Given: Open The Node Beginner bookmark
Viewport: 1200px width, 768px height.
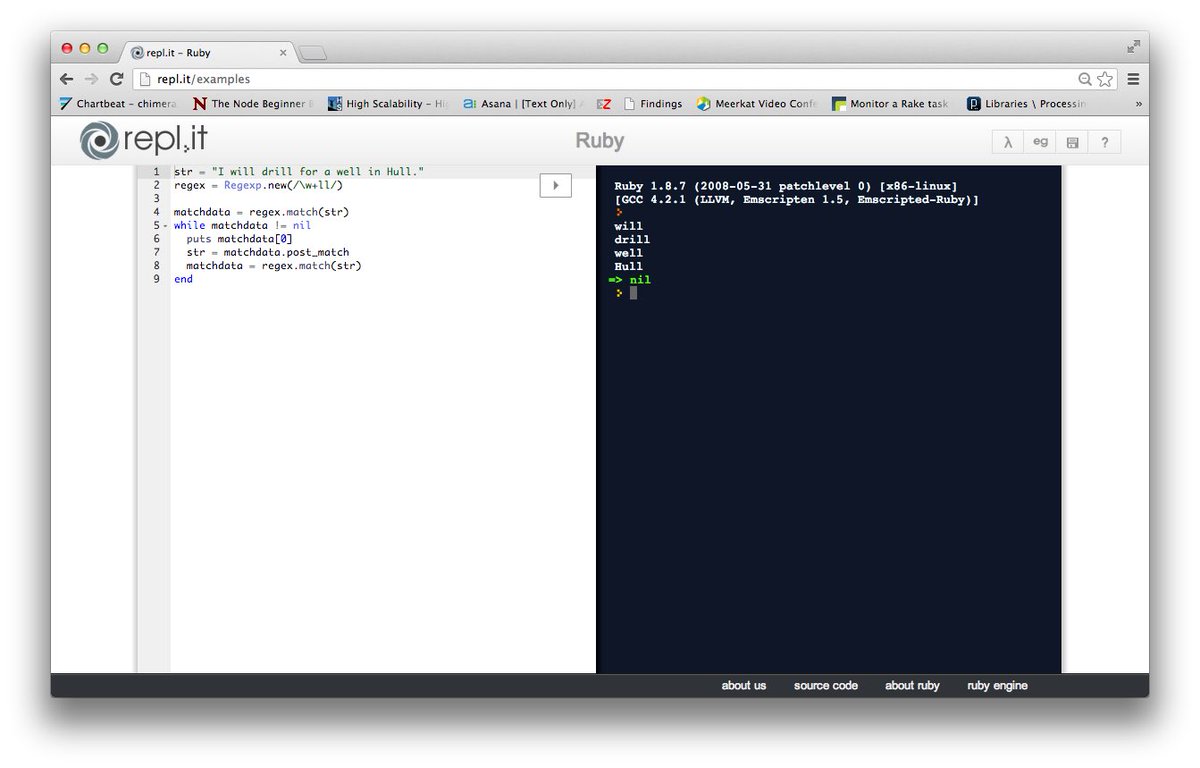Looking at the screenshot, I should coord(253,103).
